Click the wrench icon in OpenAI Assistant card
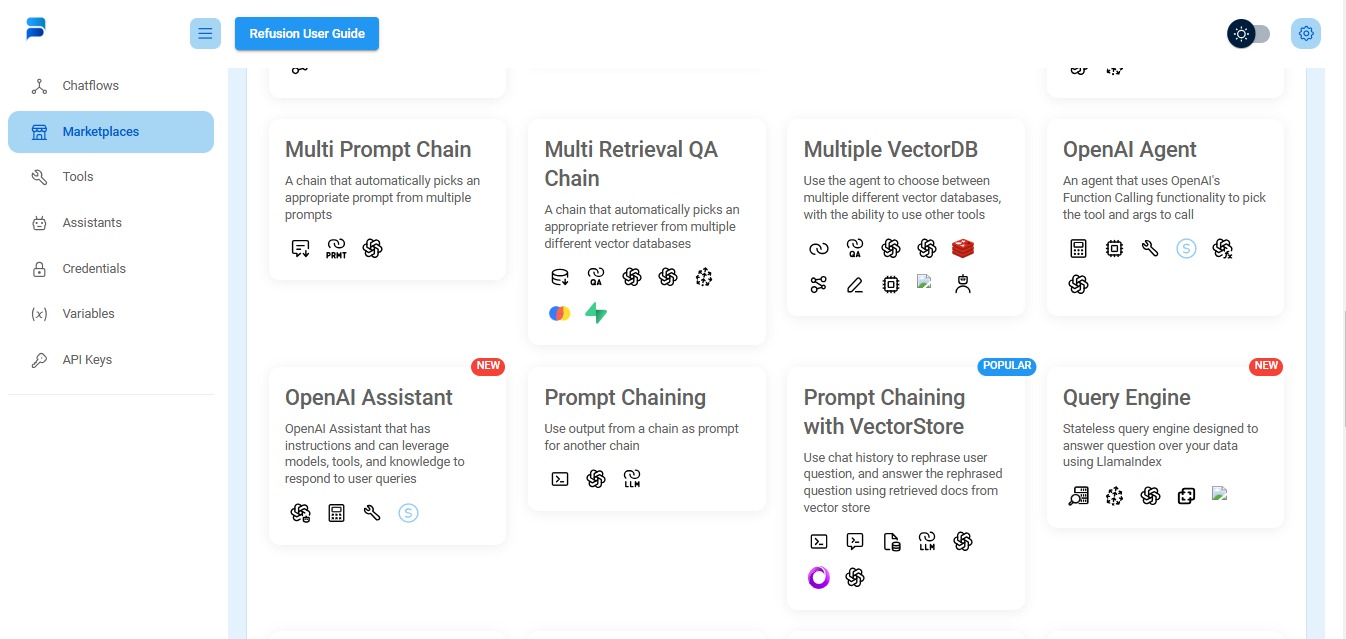This screenshot has height=639, width=1346. click(x=372, y=513)
